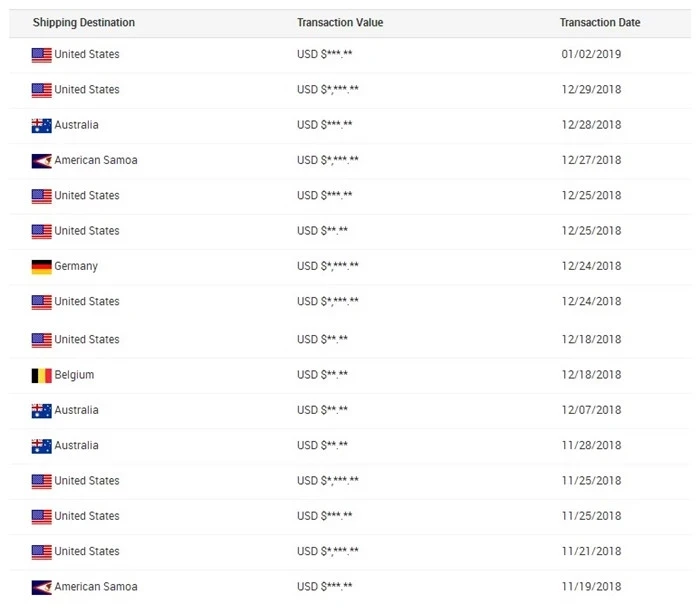Click the Australia flag in the 11/28/2018 row

coord(41,446)
